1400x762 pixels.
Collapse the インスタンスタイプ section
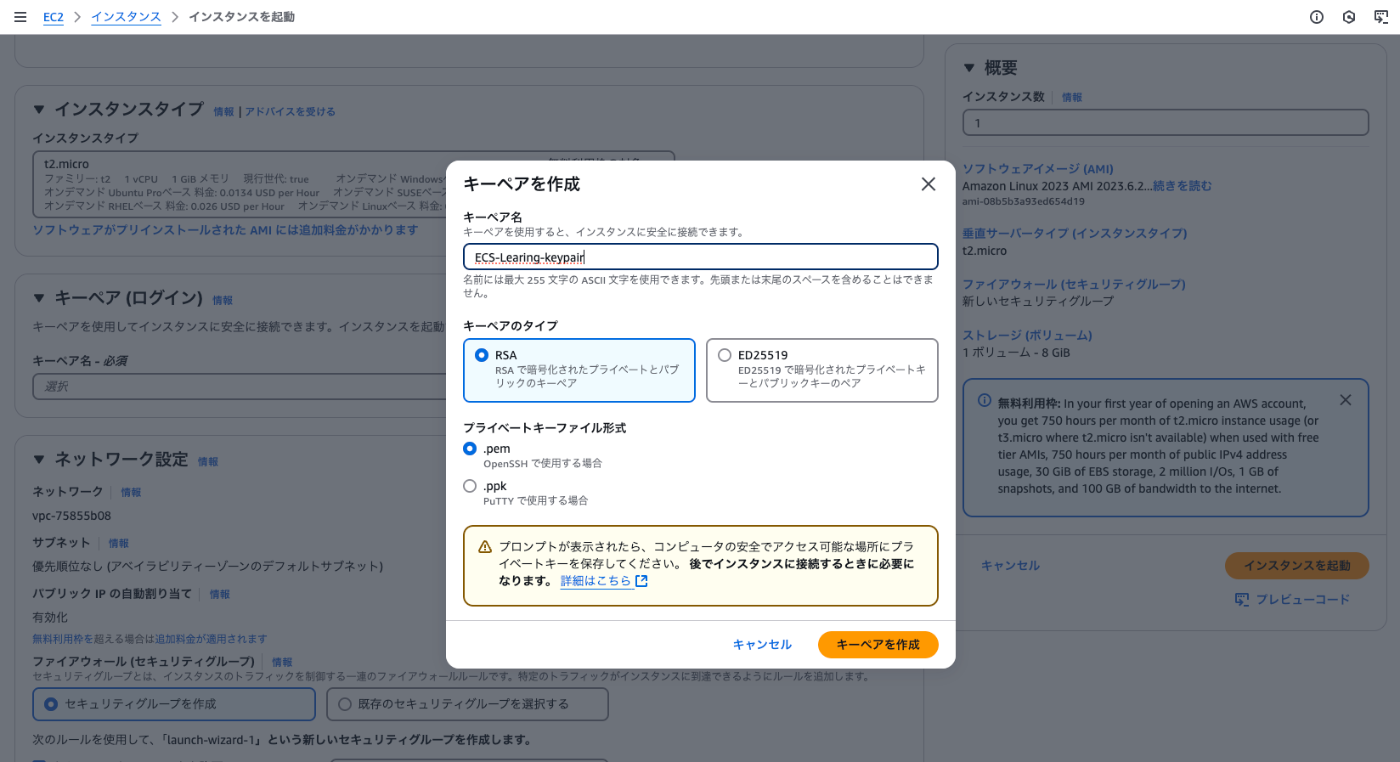[40, 110]
